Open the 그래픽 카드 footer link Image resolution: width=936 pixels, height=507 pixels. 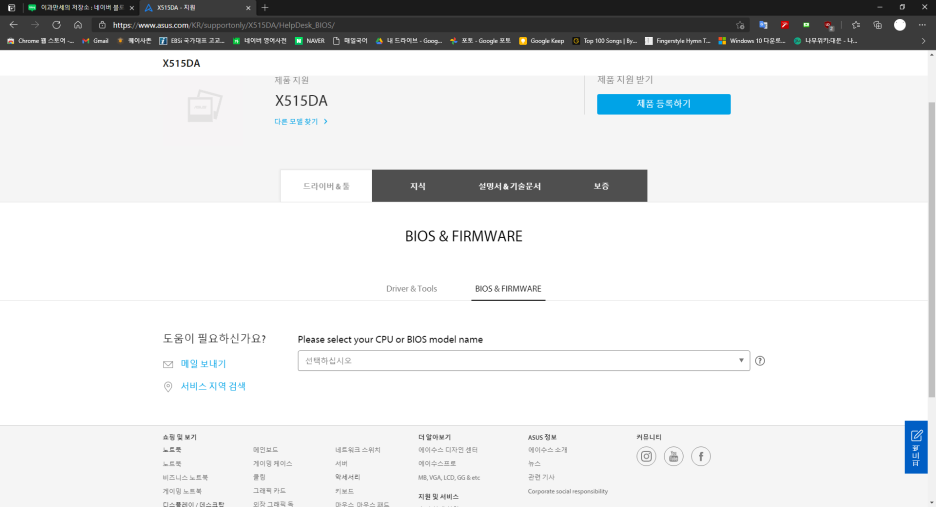tap(269, 491)
